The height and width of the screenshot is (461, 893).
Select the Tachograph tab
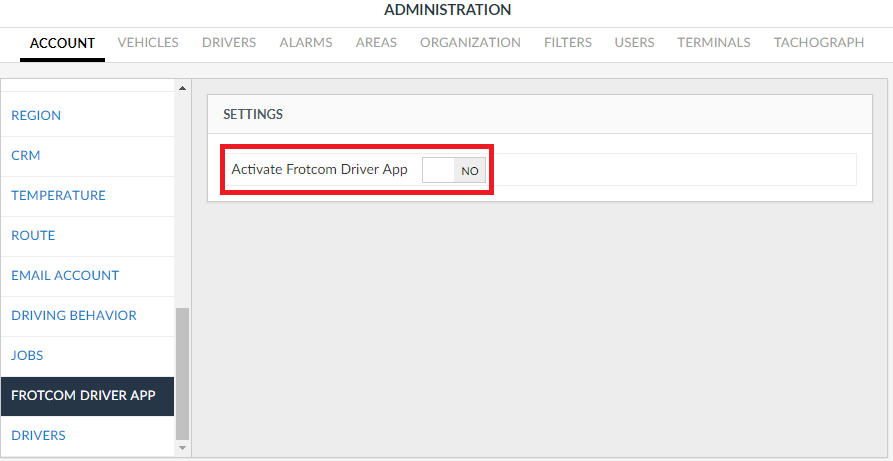coord(819,43)
